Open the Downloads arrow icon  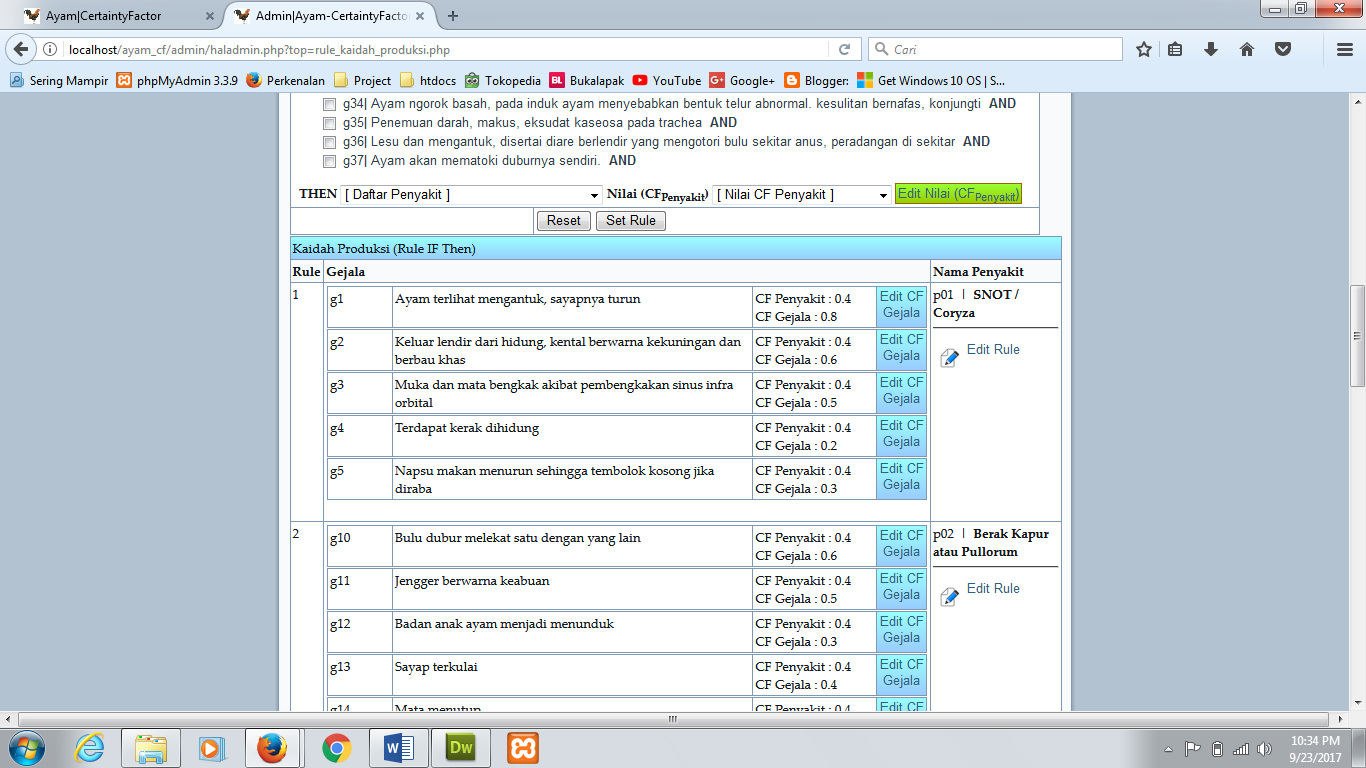coord(1211,49)
